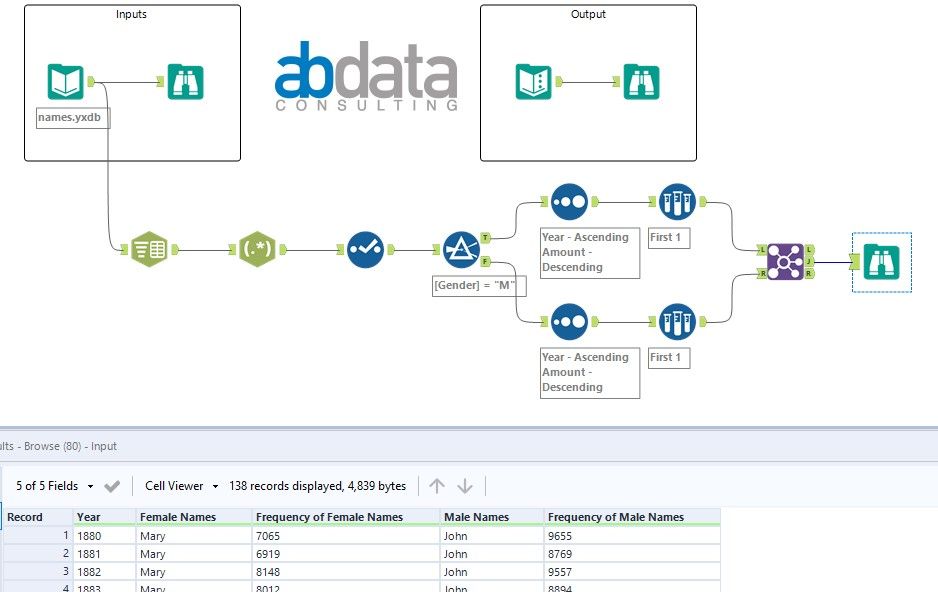Select the lower Sample tool
The height and width of the screenshot is (592, 938).
tap(677, 322)
